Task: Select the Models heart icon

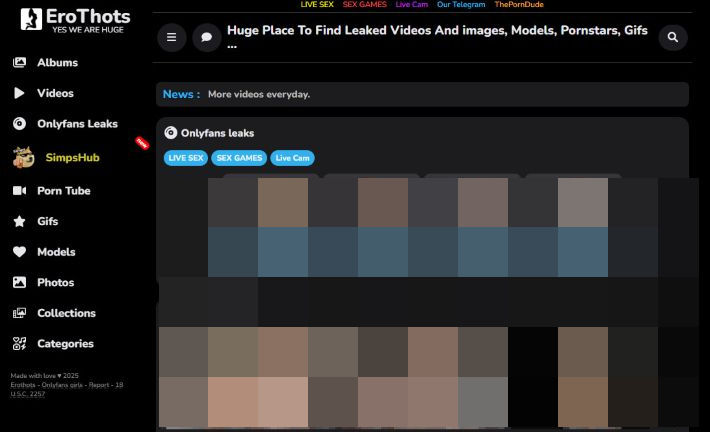Action: coord(19,252)
